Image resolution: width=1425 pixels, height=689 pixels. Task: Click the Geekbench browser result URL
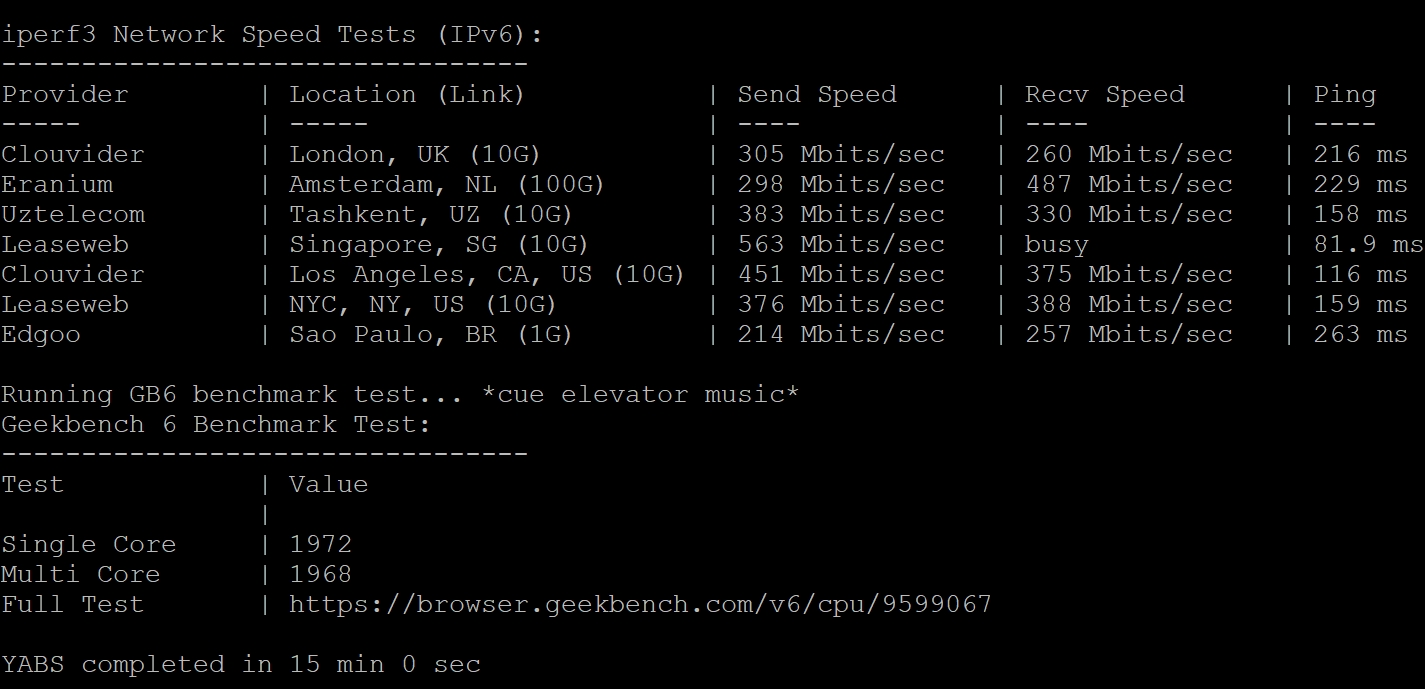pyautogui.click(x=640, y=604)
